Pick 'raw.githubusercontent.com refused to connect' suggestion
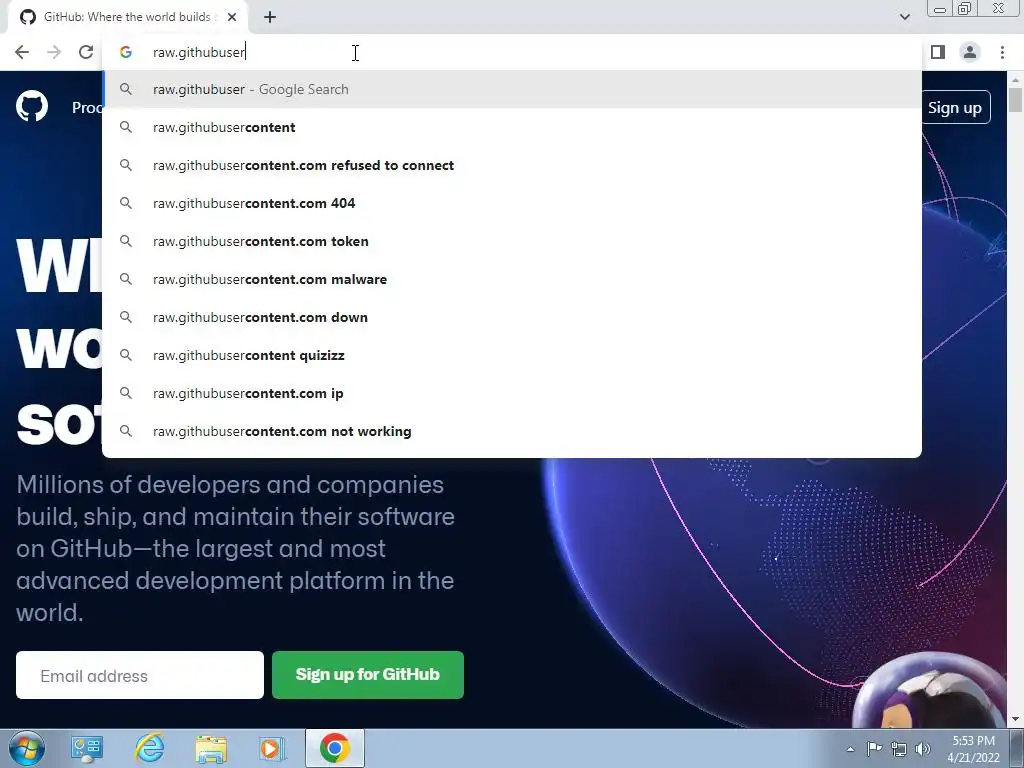The image size is (1024, 768). (x=512, y=165)
